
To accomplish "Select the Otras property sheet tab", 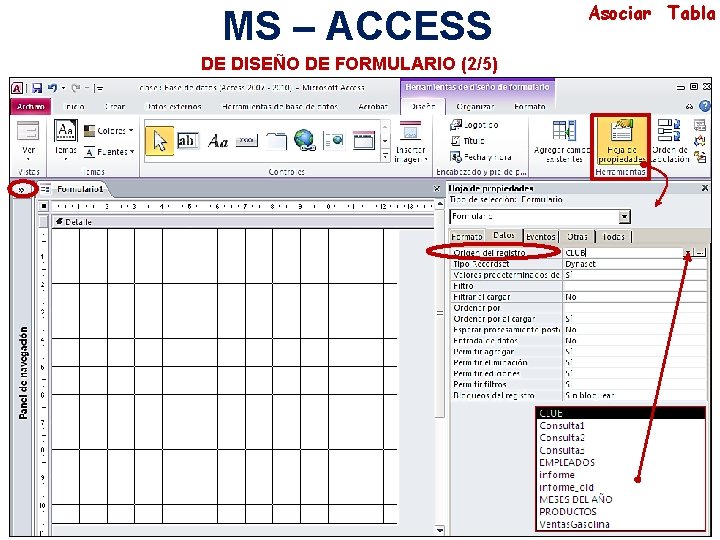I will point(577,236).
